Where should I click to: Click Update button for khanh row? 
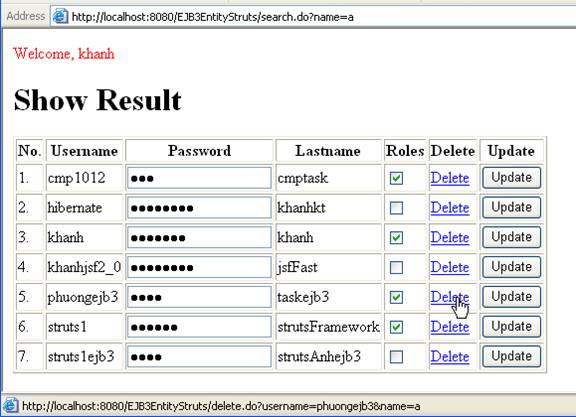(x=511, y=237)
